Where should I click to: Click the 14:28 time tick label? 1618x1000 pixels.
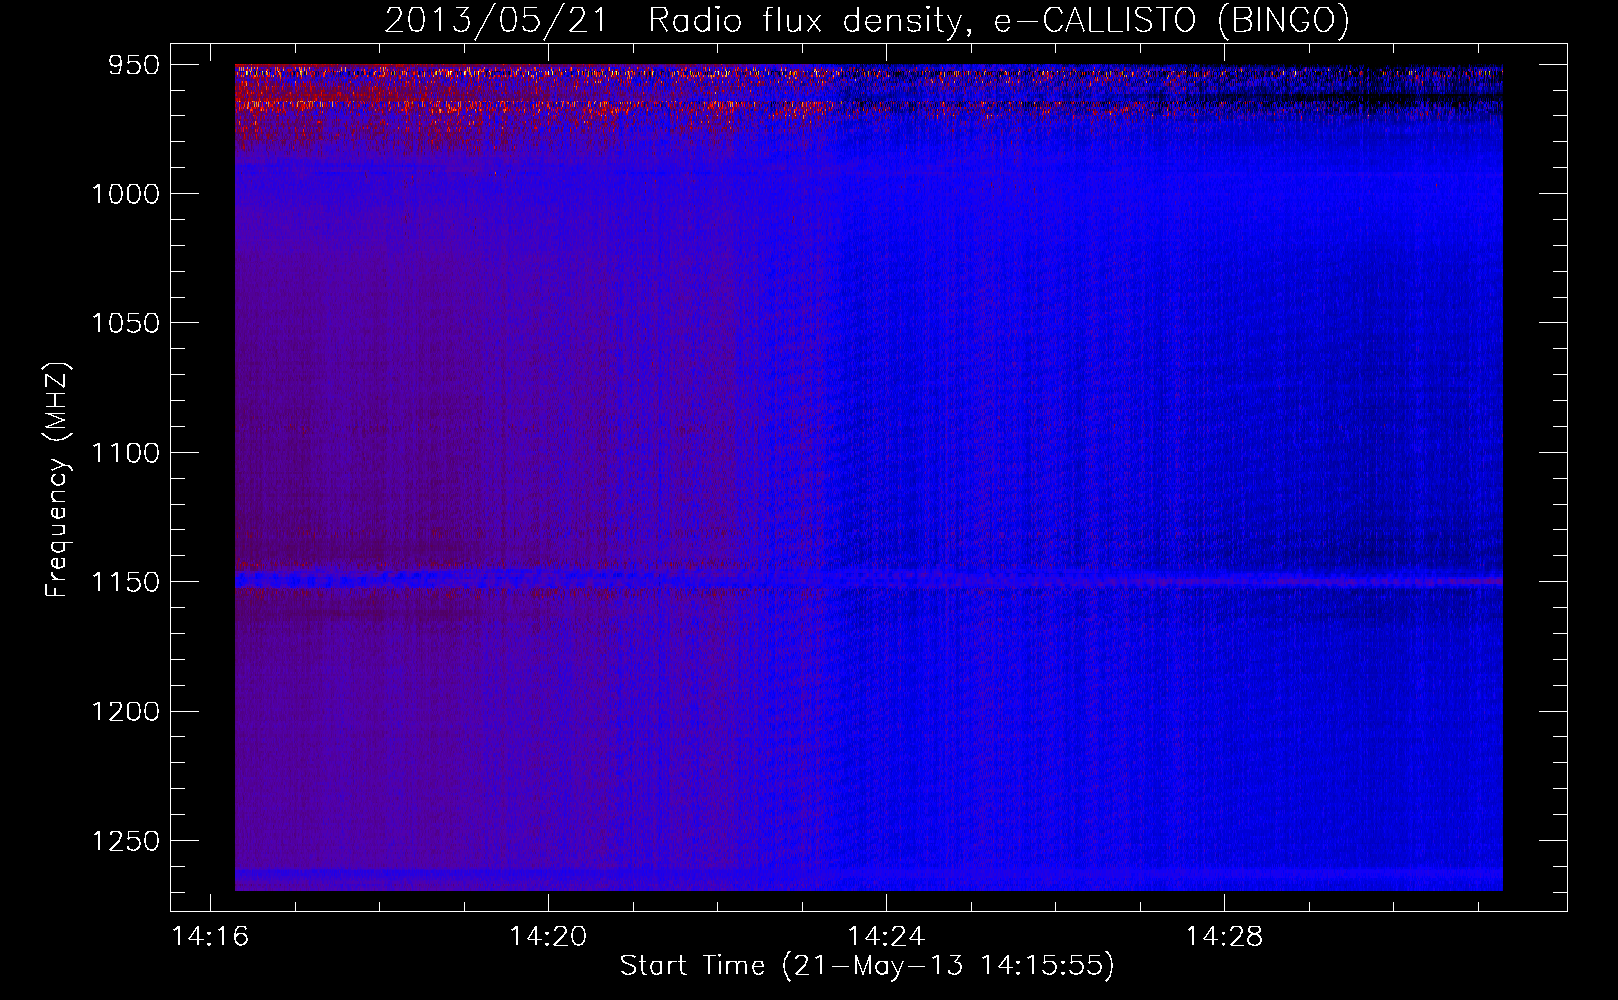pyautogui.click(x=1224, y=937)
